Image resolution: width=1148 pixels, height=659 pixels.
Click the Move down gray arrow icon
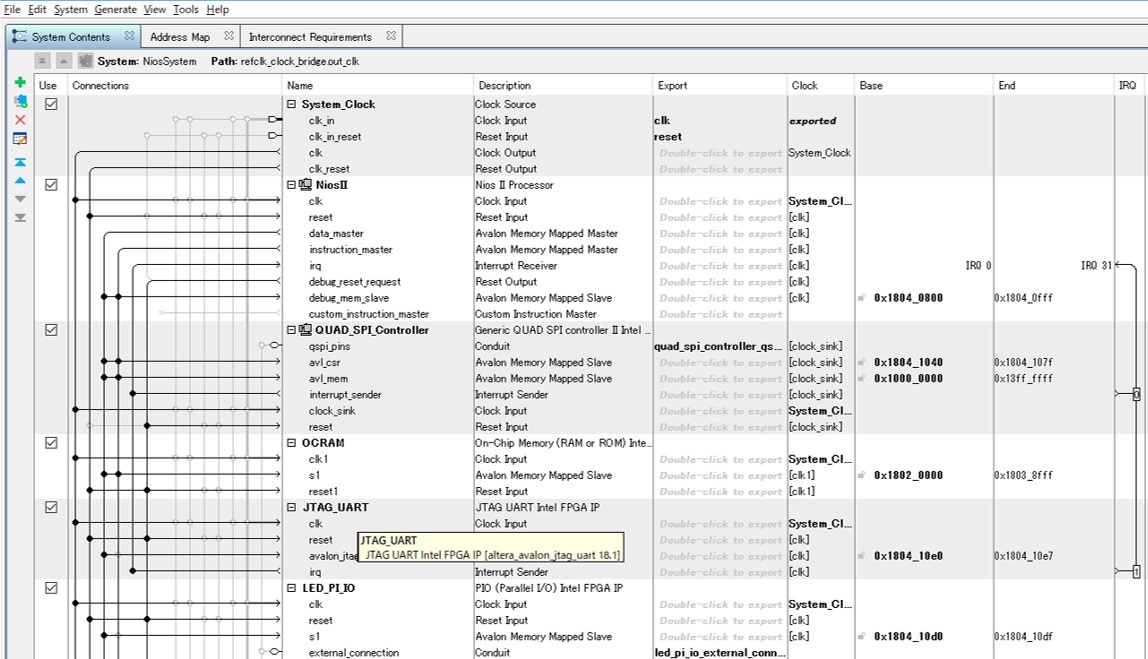pyautogui.click(x=20, y=199)
